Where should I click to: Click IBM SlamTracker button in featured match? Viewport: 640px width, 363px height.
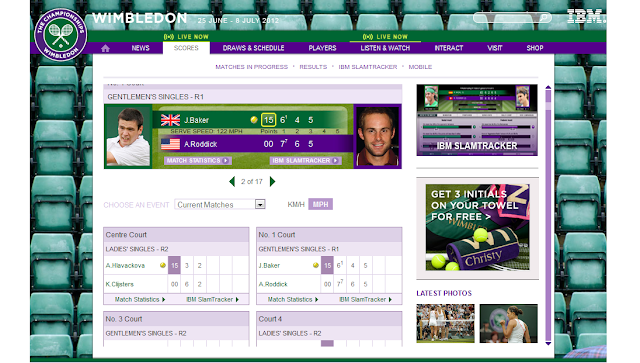pos(305,160)
